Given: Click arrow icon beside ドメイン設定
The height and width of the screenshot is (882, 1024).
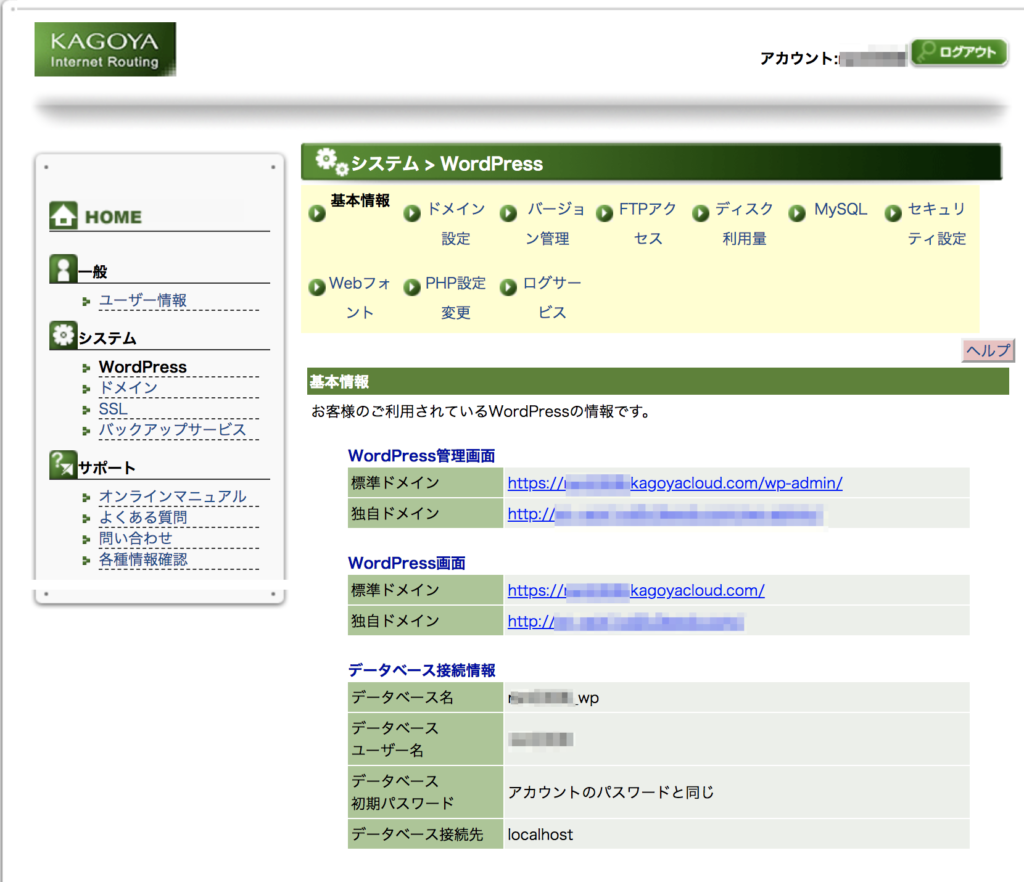Looking at the screenshot, I should pos(412,213).
